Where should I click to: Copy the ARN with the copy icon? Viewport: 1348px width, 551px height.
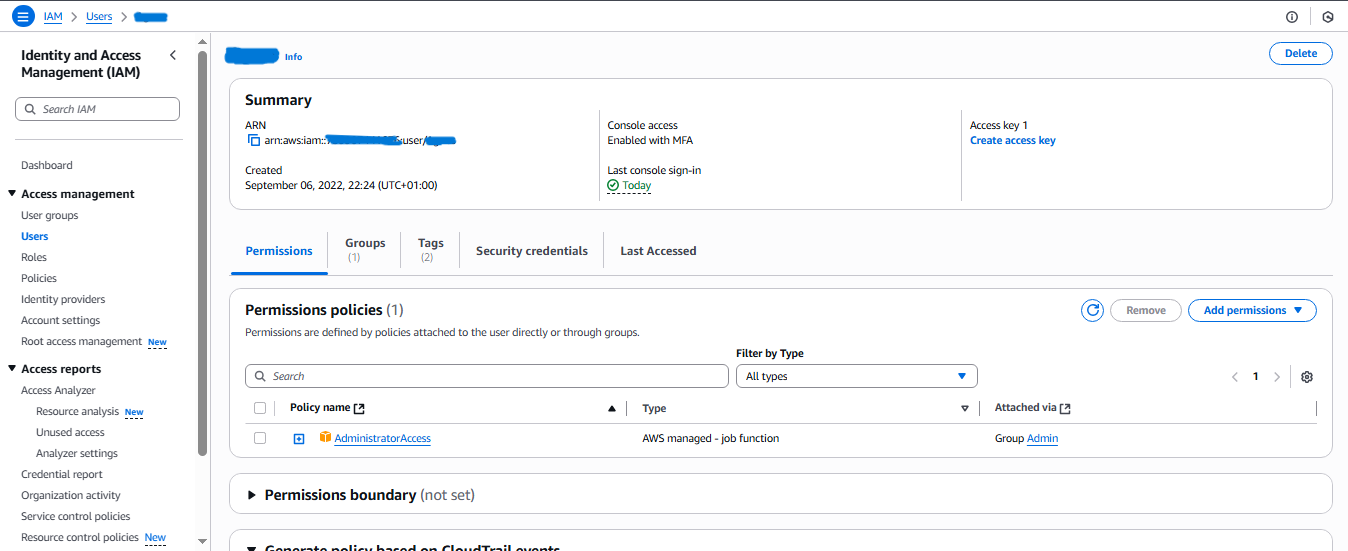[x=253, y=141]
